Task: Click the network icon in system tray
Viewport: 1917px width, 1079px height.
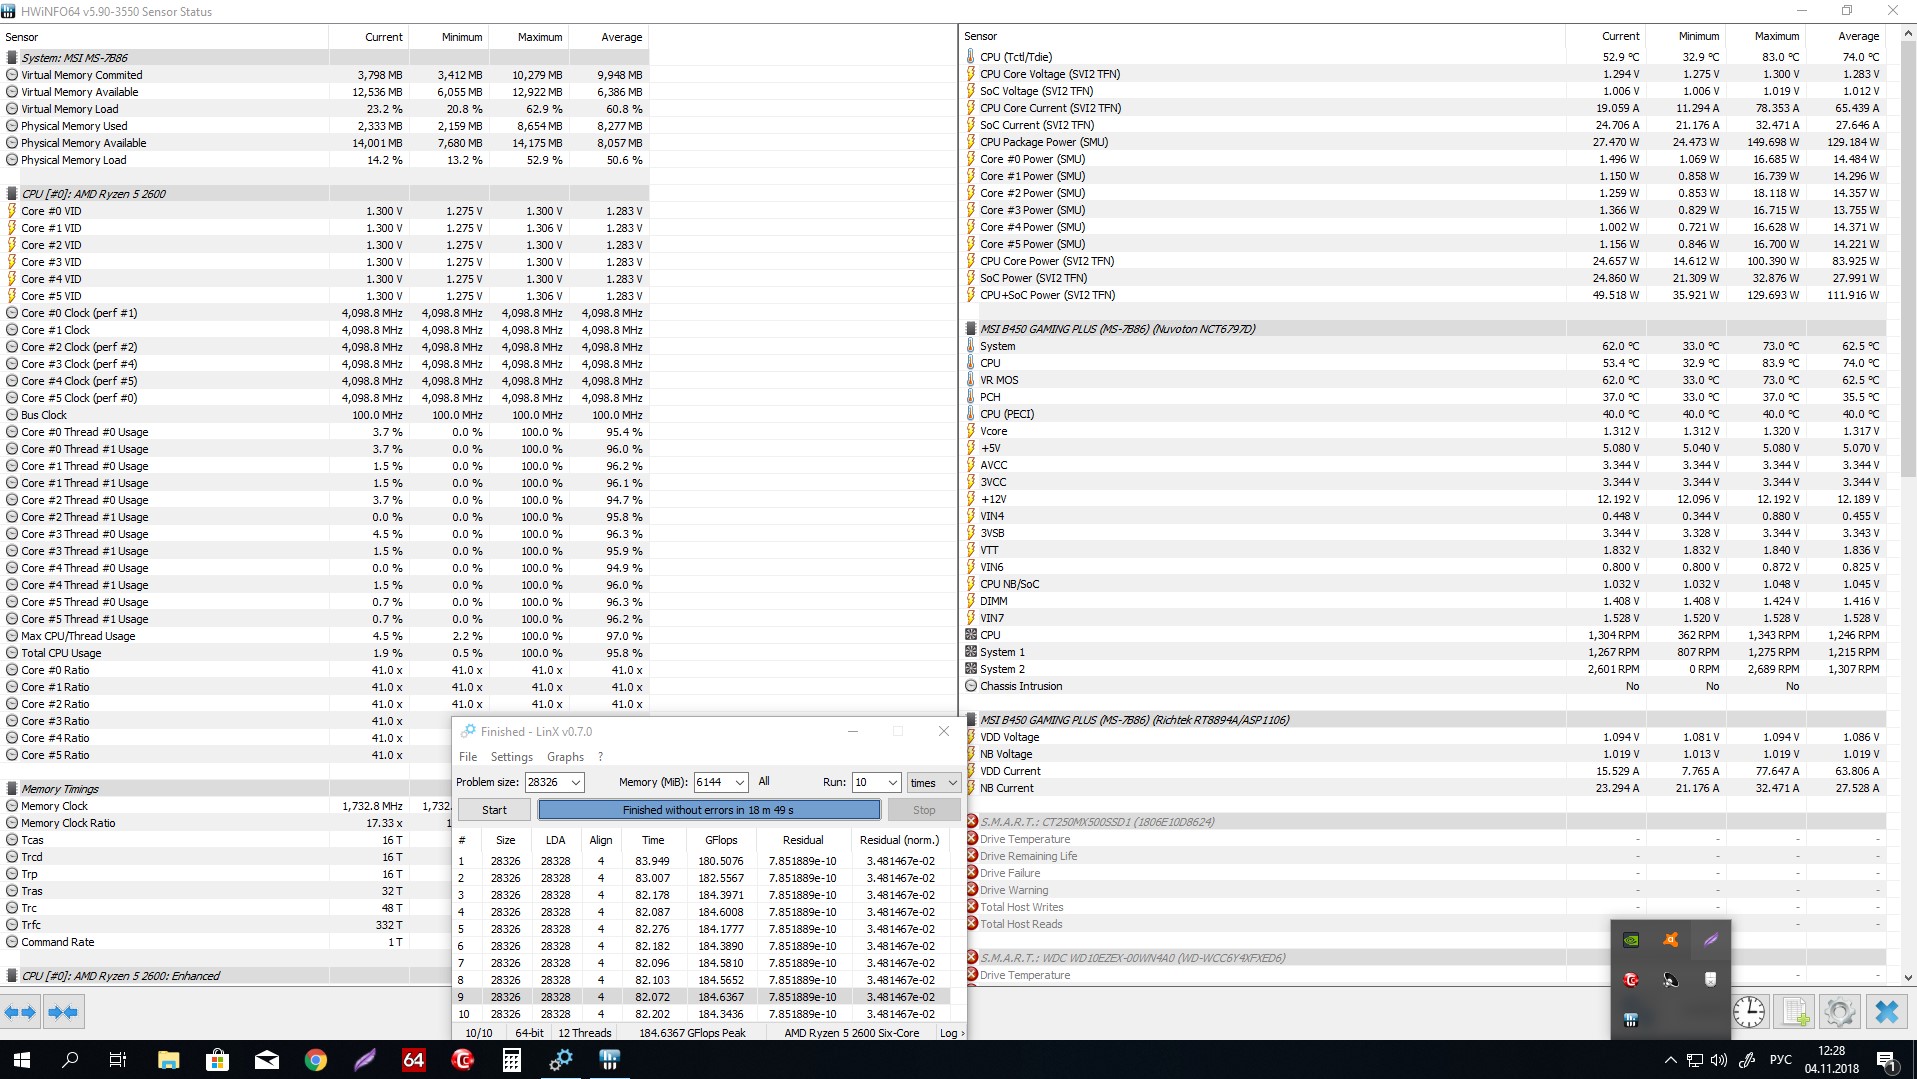Action: click(x=1695, y=1060)
